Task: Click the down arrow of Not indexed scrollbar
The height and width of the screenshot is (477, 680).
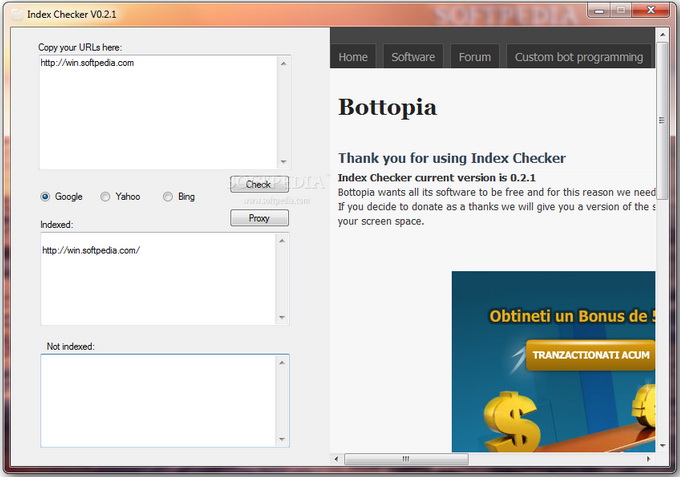Action: tap(282, 439)
